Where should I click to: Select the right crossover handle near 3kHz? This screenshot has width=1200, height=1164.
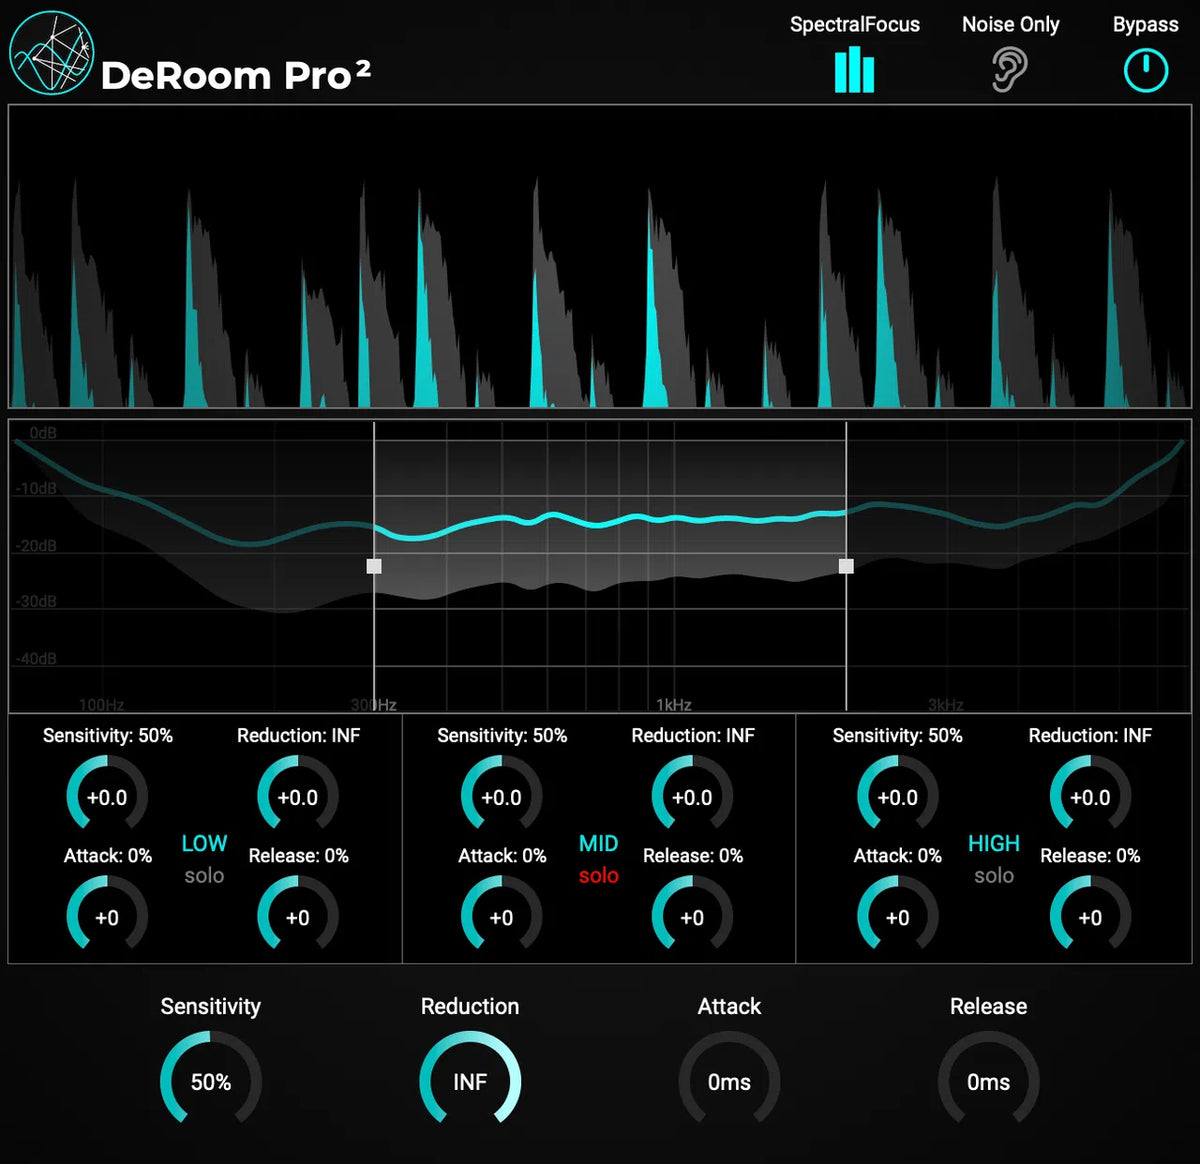tap(846, 566)
